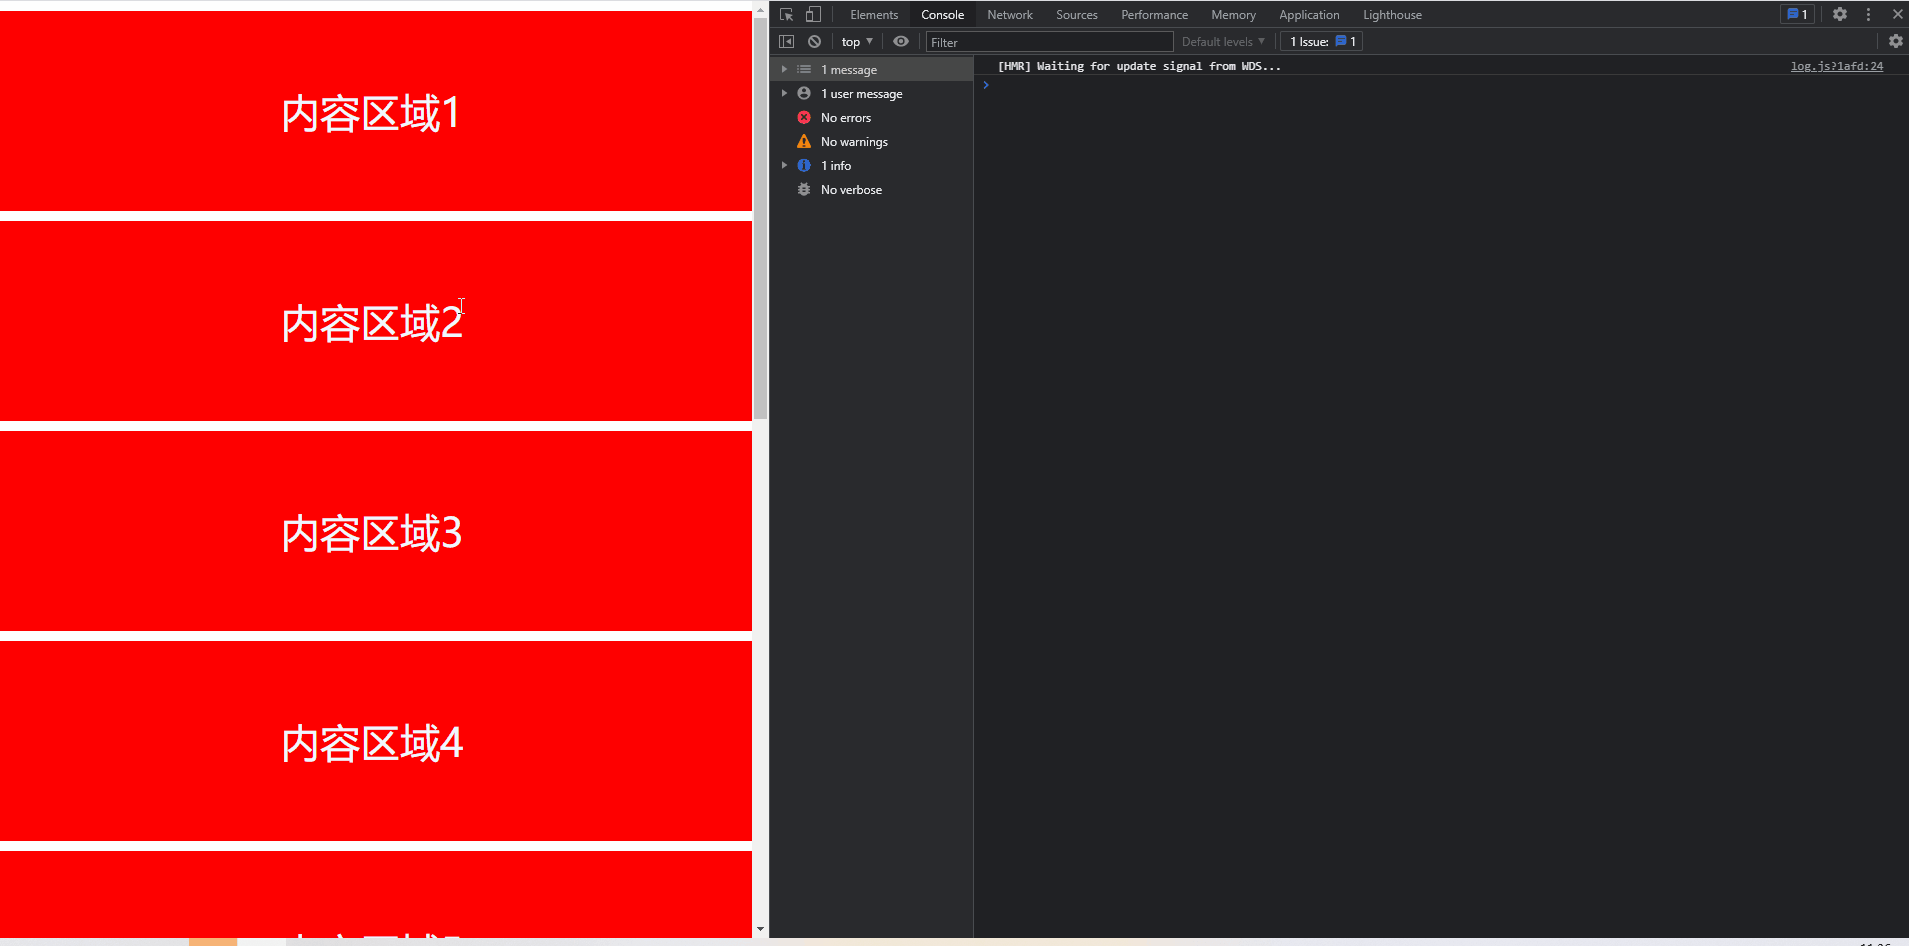Select the No errors filter

tap(872, 117)
